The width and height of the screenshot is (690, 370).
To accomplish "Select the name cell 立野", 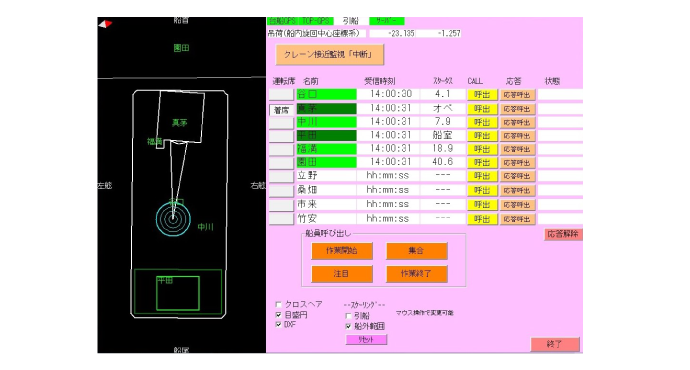I will coord(327,176).
